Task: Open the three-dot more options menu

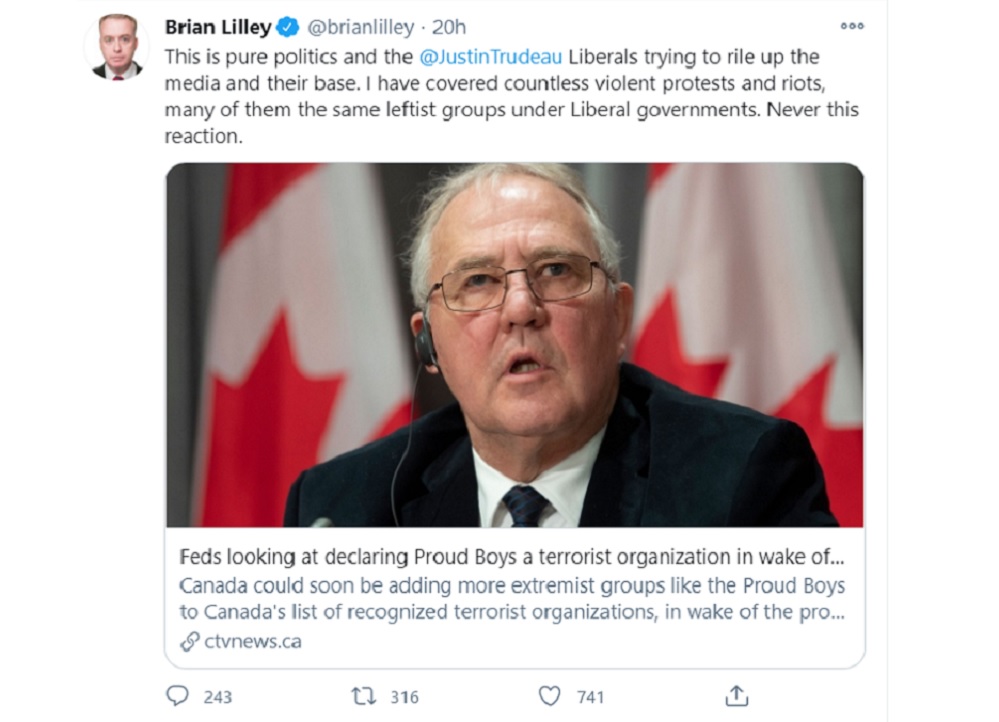Action: [x=852, y=26]
